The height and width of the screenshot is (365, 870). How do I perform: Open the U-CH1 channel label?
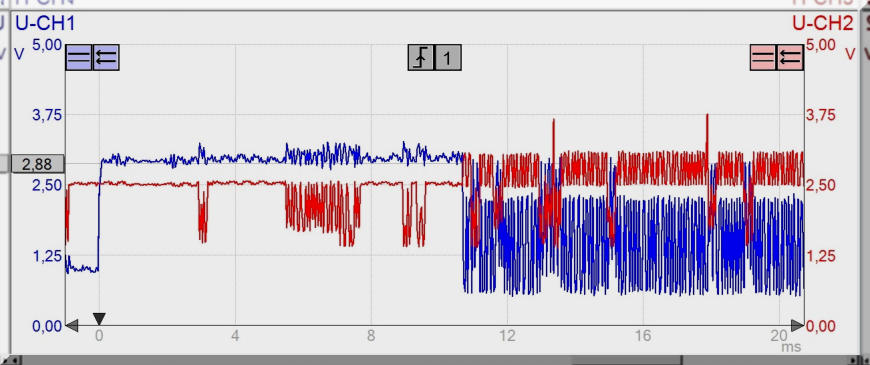44,23
